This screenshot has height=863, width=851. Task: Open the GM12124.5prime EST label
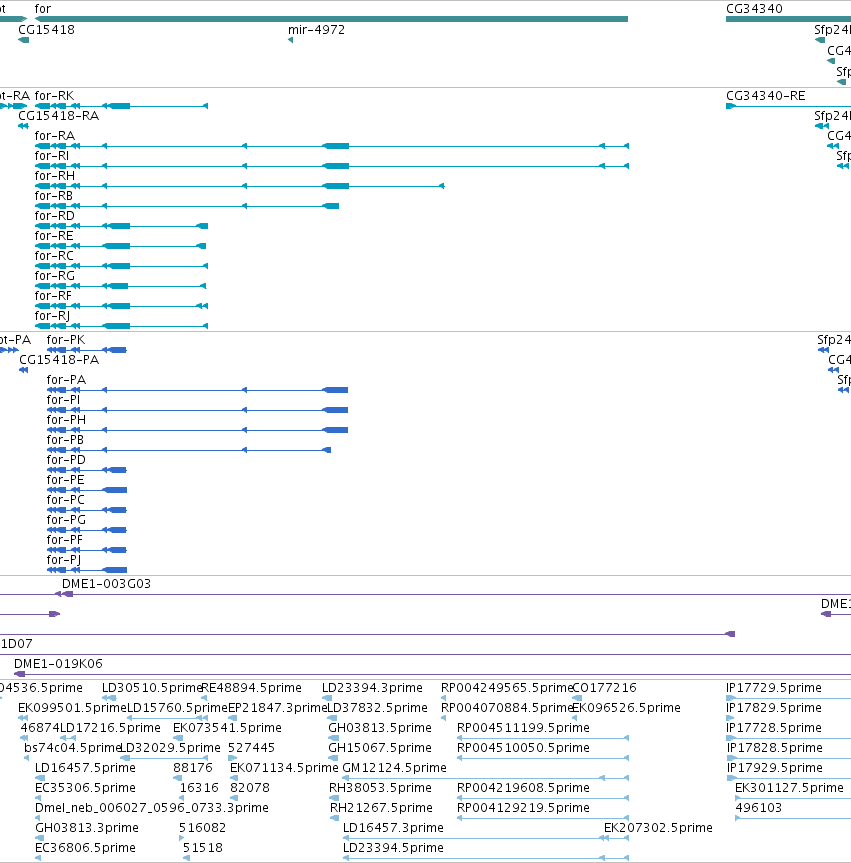pyautogui.click(x=394, y=768)
